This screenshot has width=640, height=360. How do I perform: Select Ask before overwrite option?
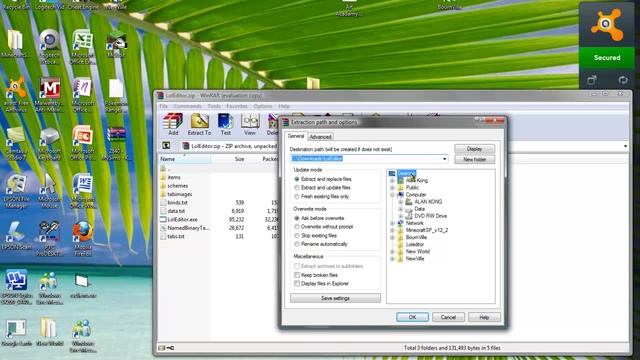pos(319,218)
